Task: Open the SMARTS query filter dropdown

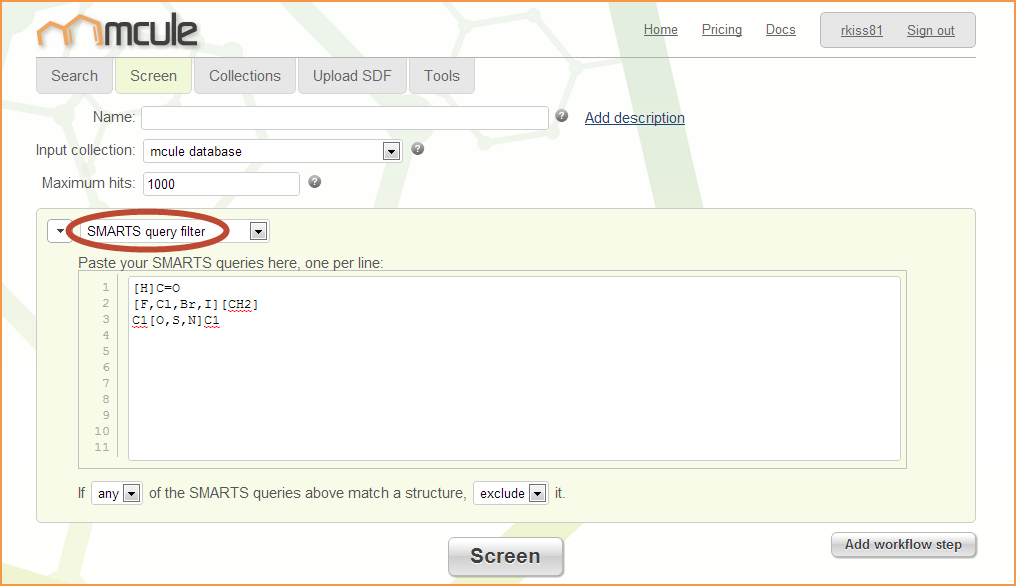Action: [174, 231]
